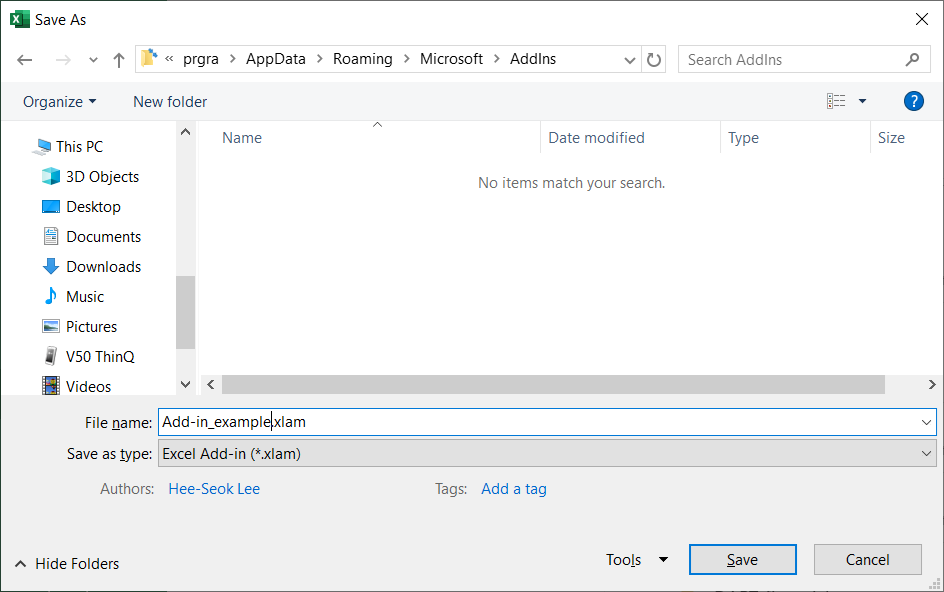Image resolution: width=944 pixels, height=592 pixels.
Task: Collapse with Hide Folders
Action: click(x=67, y=564)
